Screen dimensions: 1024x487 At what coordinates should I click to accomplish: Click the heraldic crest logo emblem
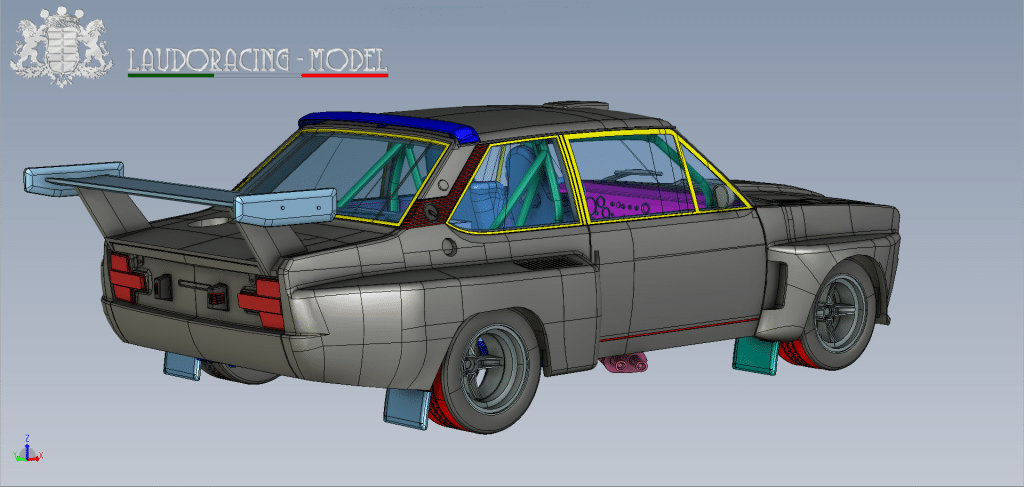(x=62, y=45)
